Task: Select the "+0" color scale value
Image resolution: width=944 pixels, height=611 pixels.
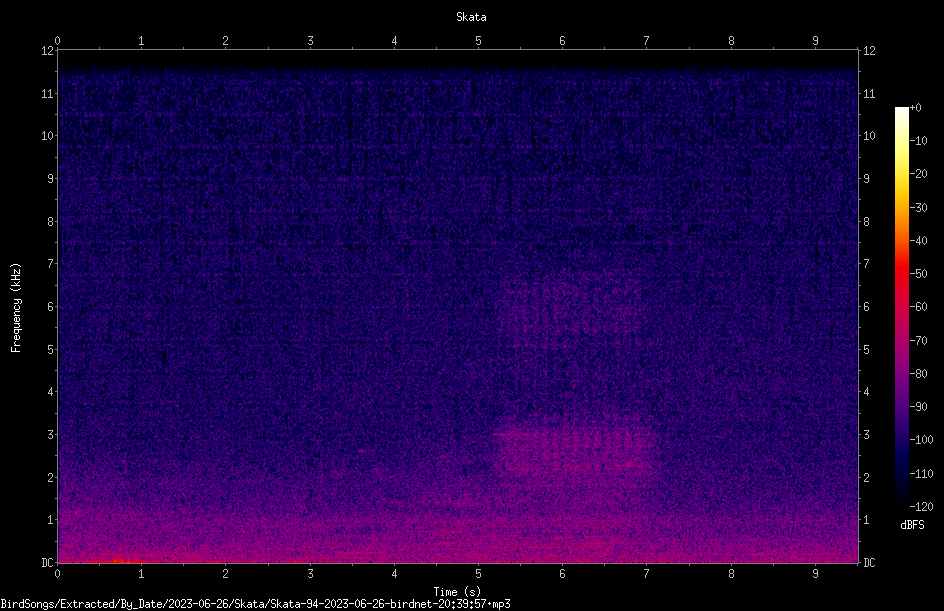Action: click(915, 108)
